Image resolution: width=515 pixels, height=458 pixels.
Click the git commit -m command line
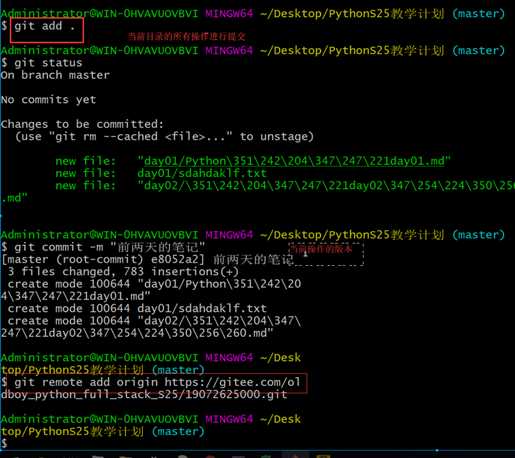tap(103, 247)
